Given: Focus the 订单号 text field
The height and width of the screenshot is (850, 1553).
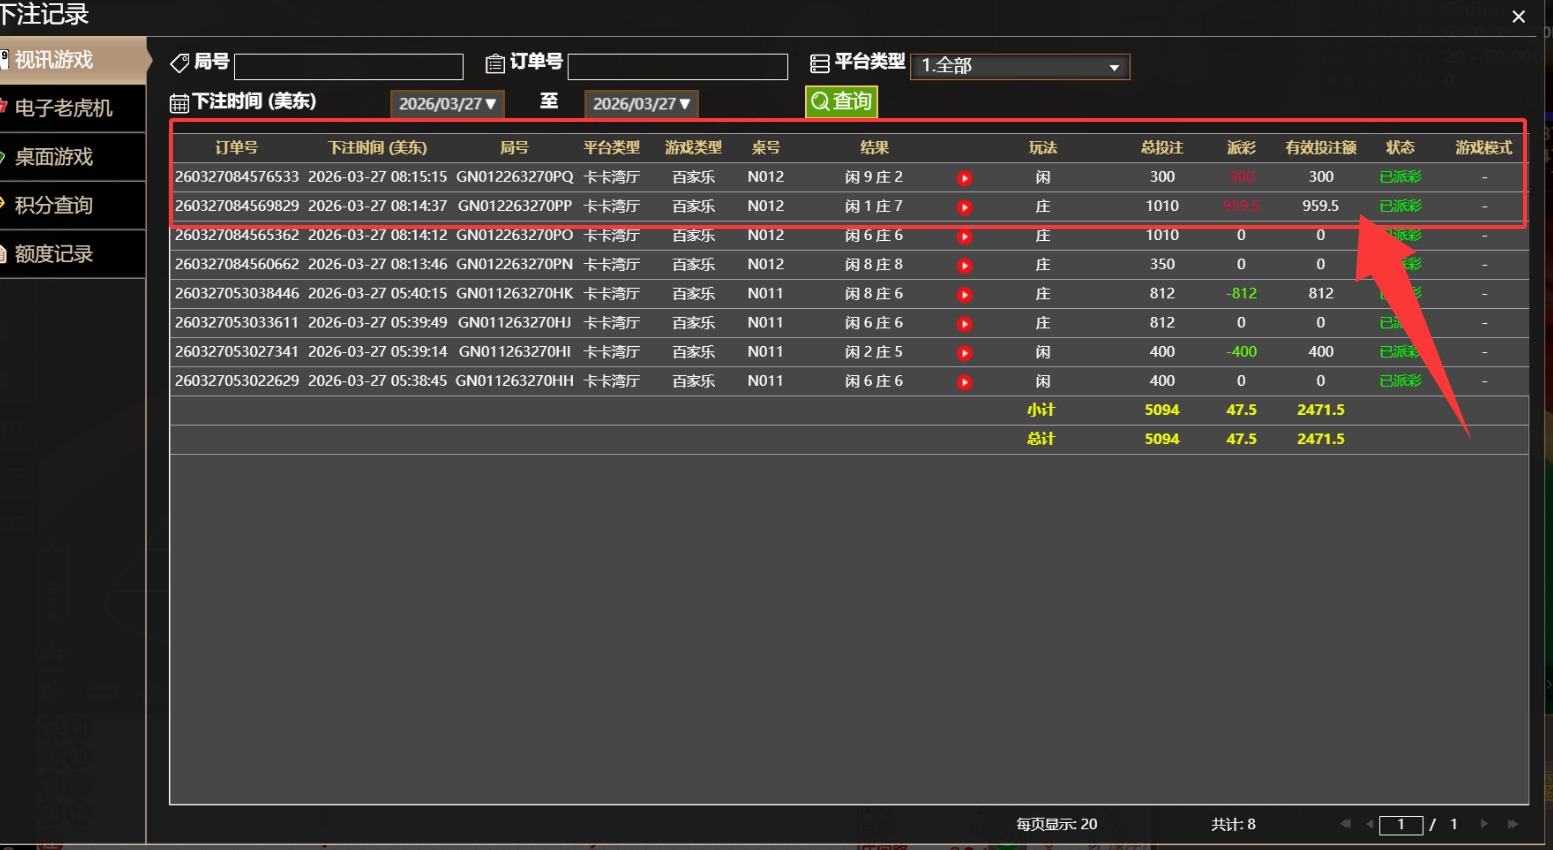Looking at the screenshot, I should tap(677, 67).
